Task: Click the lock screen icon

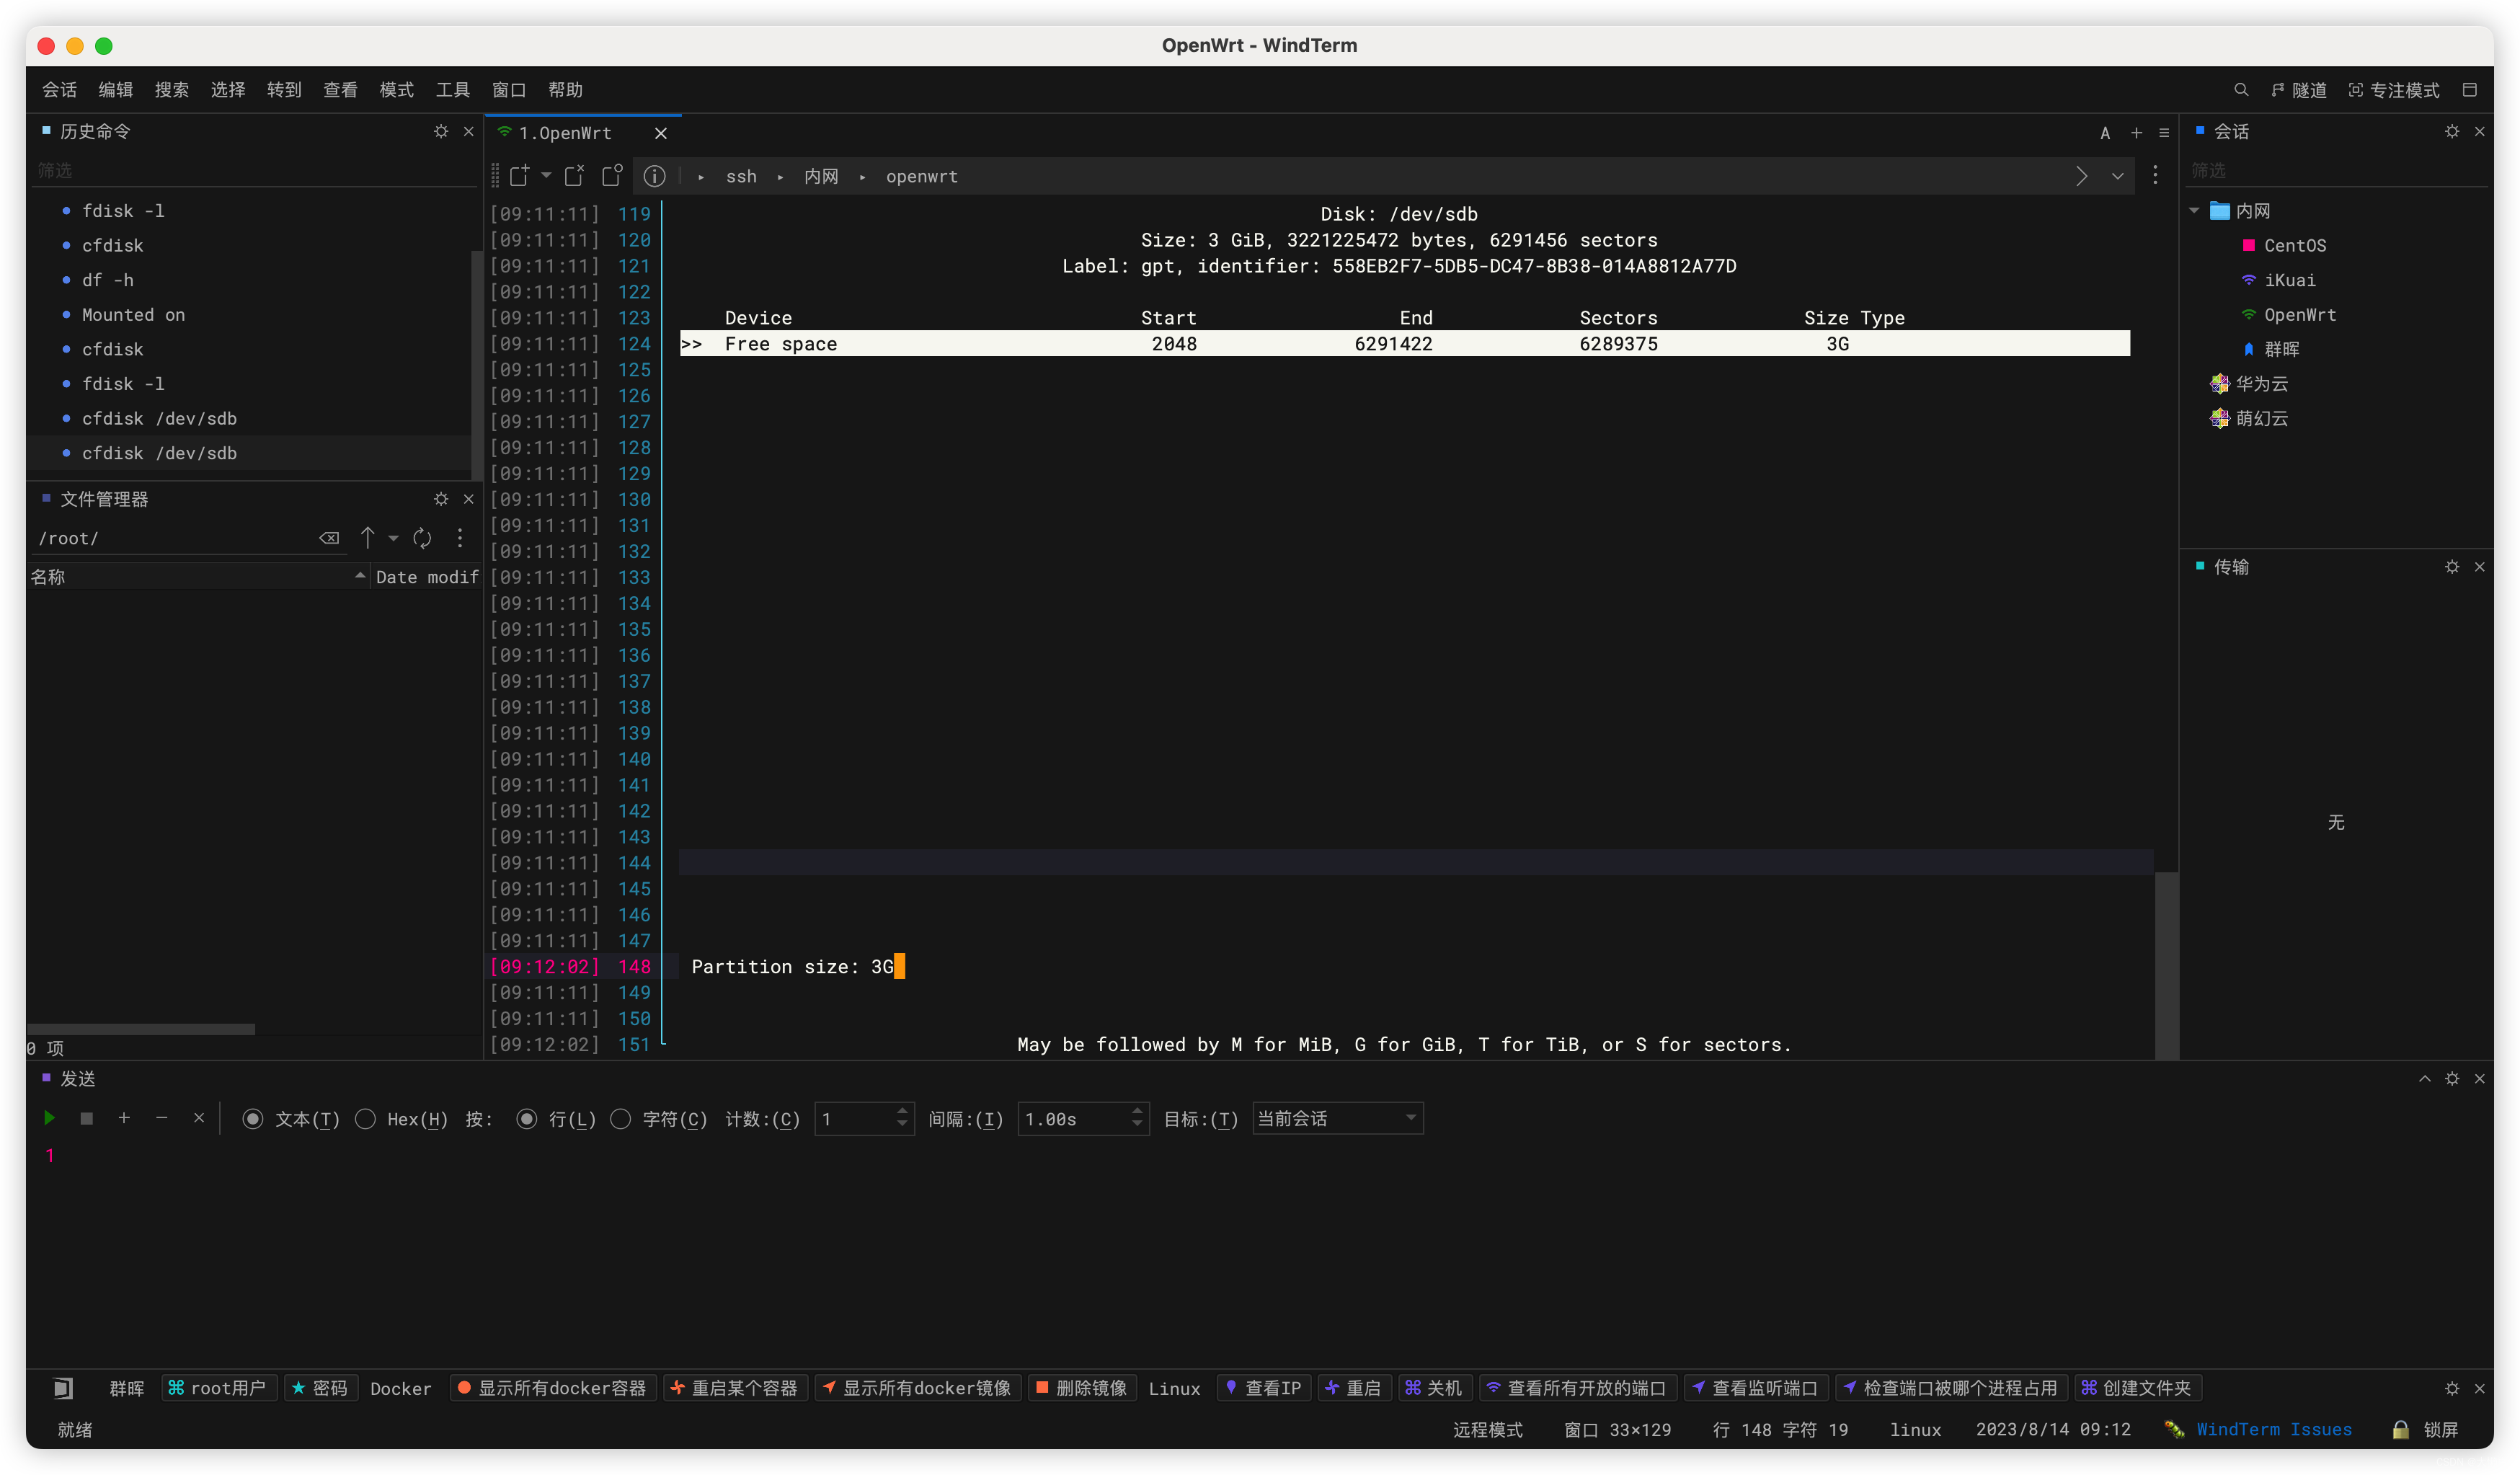Action: (x=2400, y=1429)
